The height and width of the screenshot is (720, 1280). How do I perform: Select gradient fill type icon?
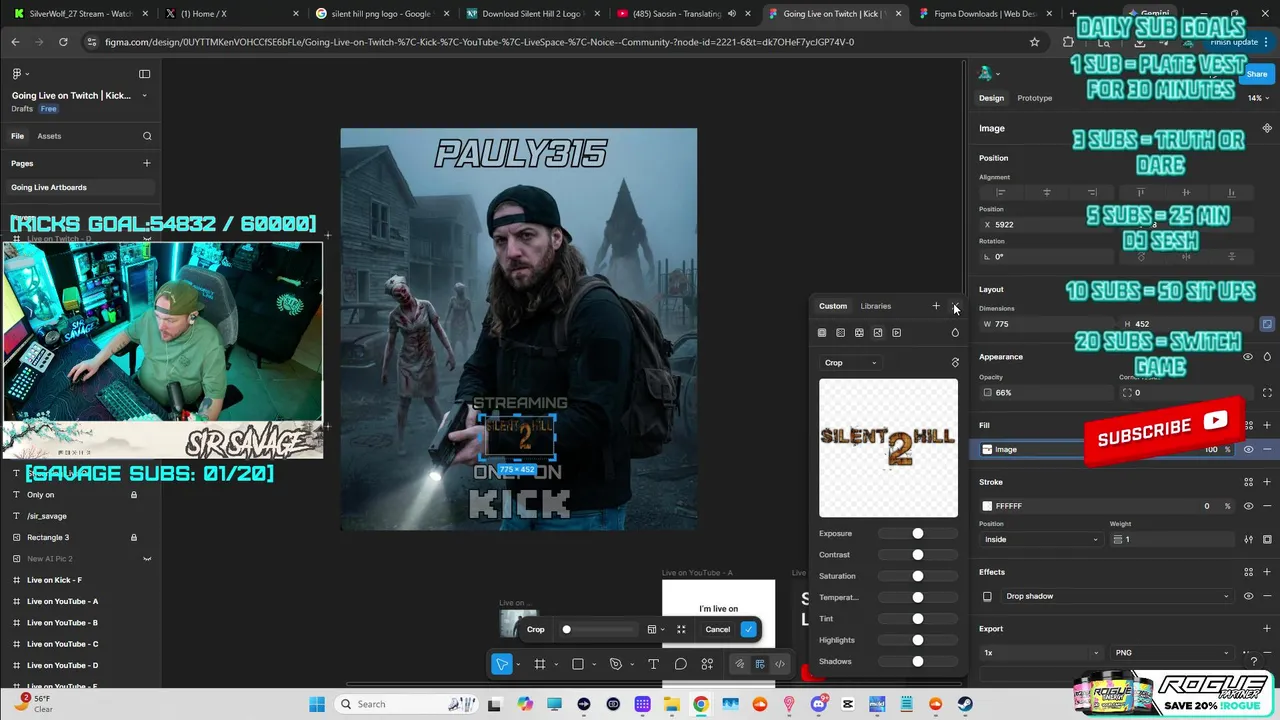point(840,333)
